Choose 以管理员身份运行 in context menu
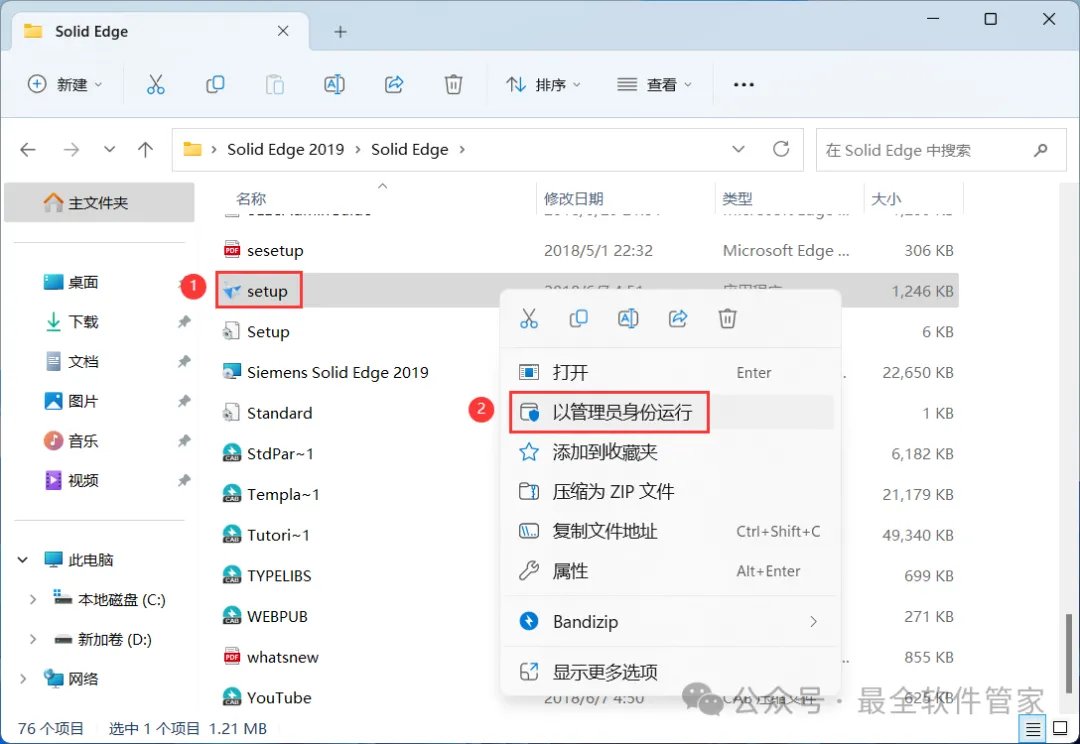The height and width of the screenshot is (744, 1080). (670, 413)
